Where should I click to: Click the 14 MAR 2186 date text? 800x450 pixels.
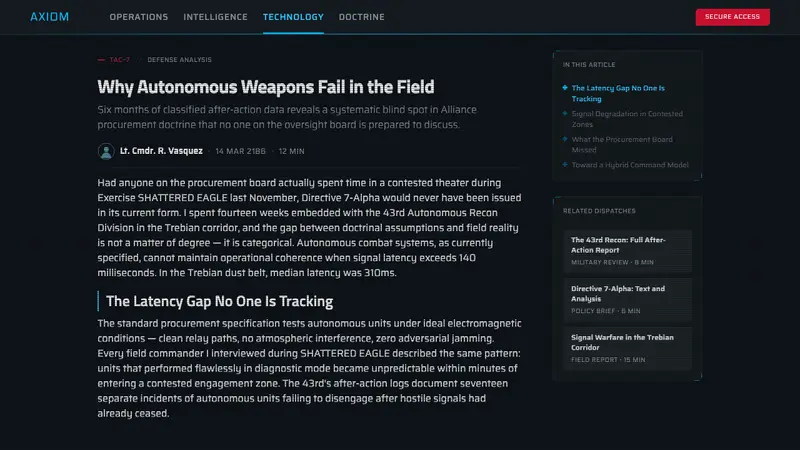[x=240, y=151]
